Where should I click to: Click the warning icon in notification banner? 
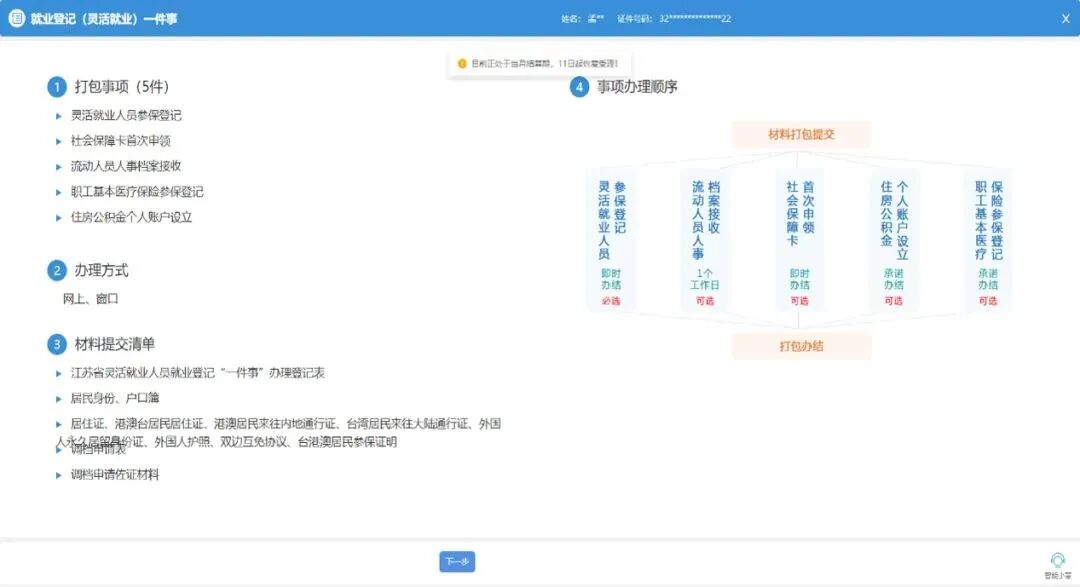[x=462, y=63]
